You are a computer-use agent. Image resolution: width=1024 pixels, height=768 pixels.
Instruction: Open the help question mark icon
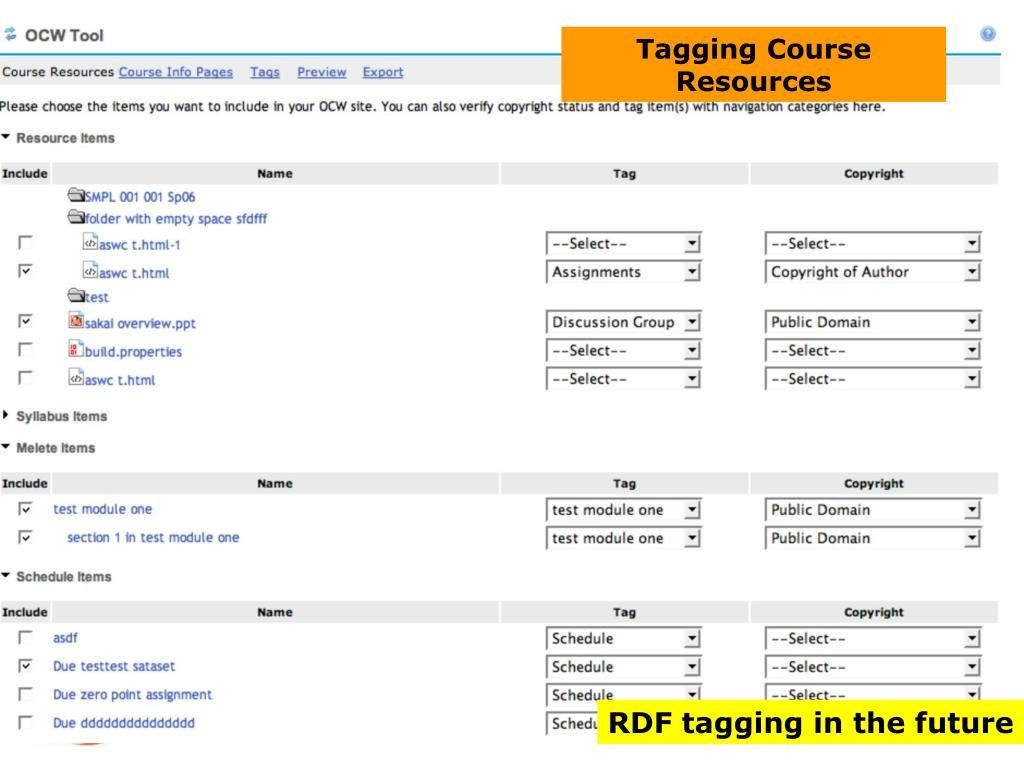[x=987, y=34]
